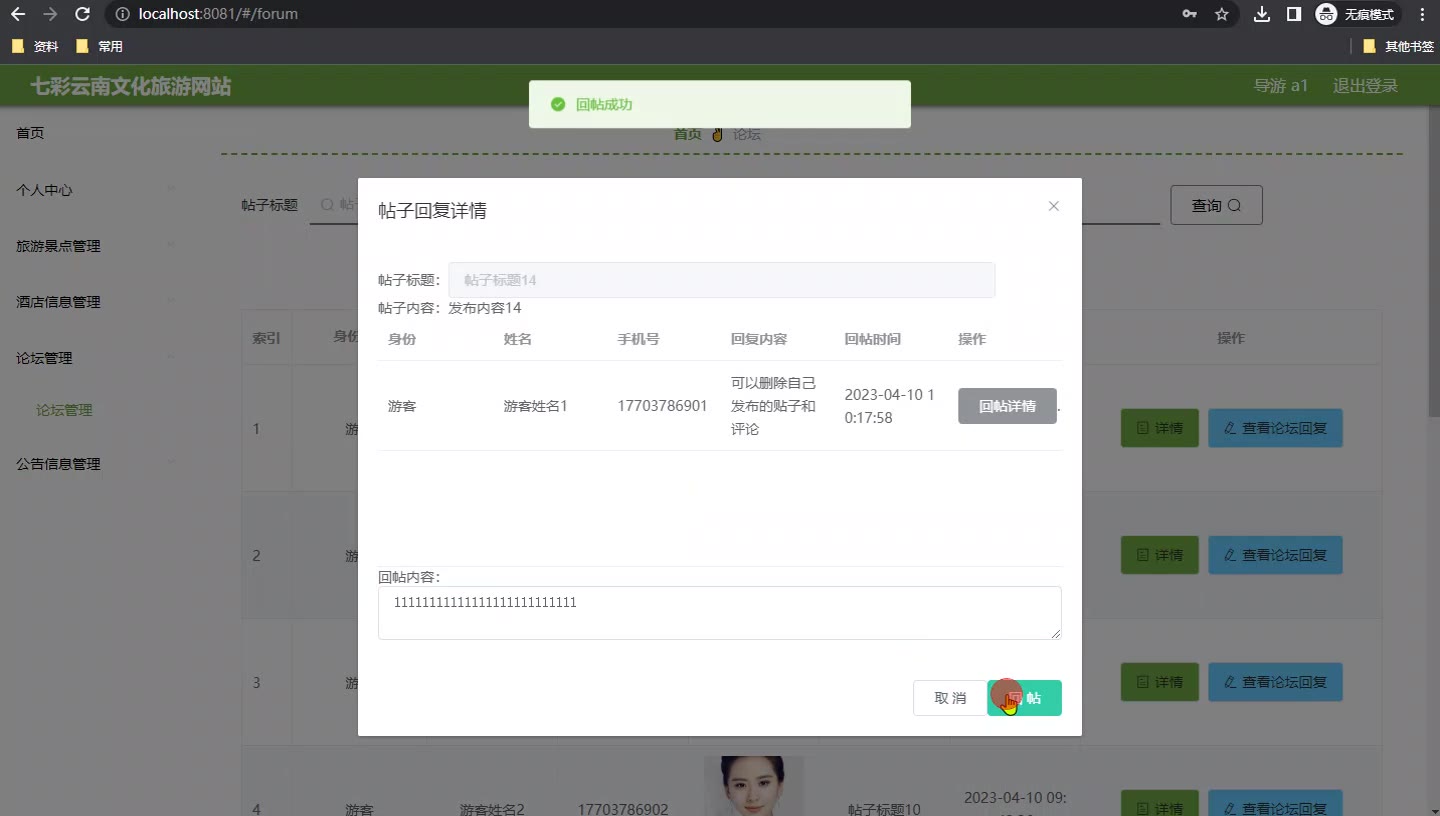The width and height of the screenshot is (1440, 816).
Task: Click the 导游 a1 user label
Action: coord(1281,86)
